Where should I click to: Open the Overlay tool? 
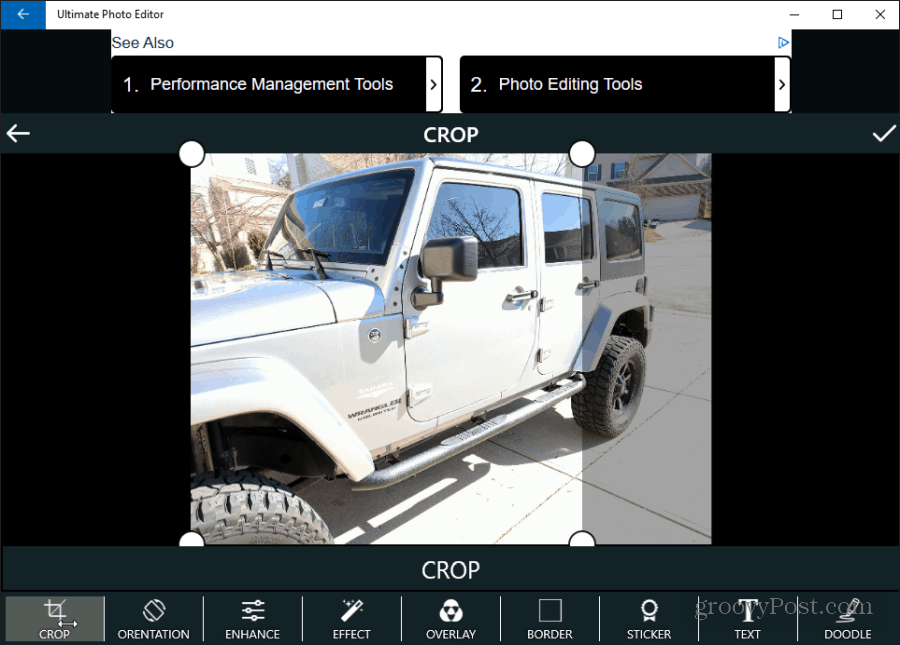pos(451,619)
